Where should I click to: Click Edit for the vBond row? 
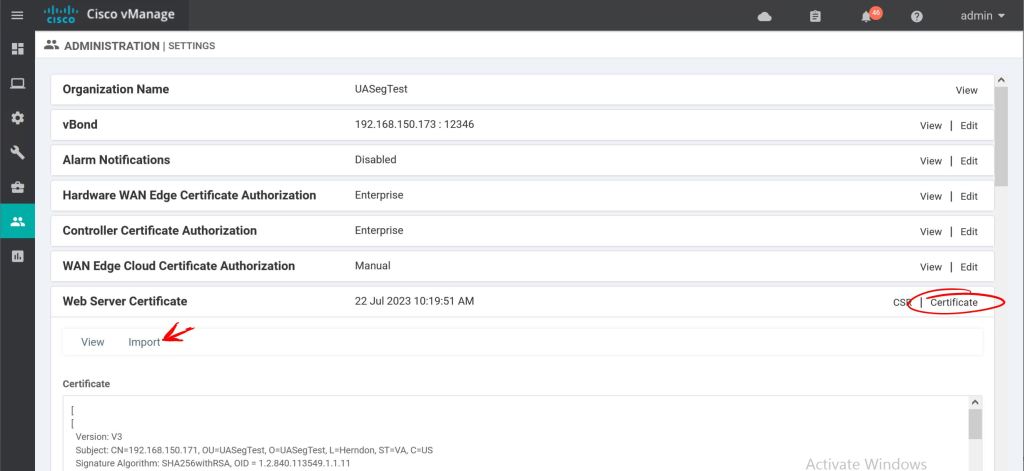pos(969,126)
